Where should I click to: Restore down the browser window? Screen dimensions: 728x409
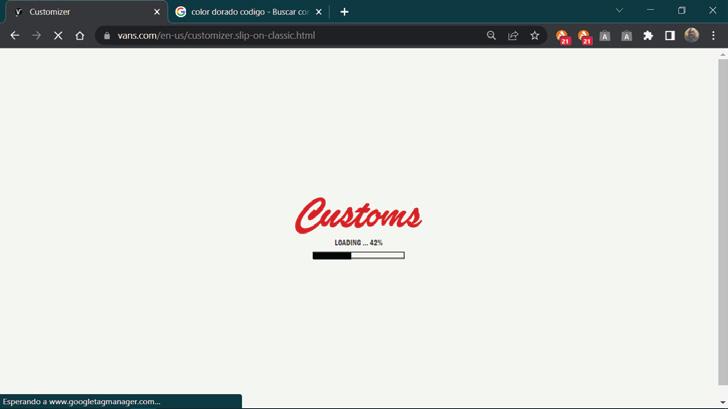(682, 10)
